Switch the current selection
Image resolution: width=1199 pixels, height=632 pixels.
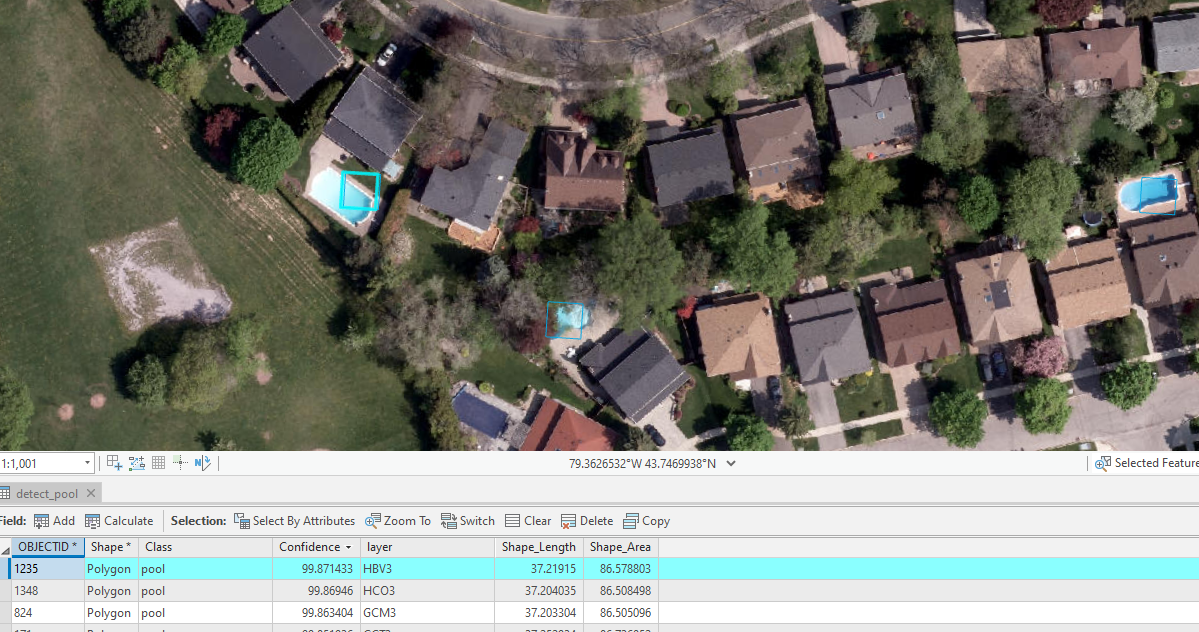click(x=467, y=520)
